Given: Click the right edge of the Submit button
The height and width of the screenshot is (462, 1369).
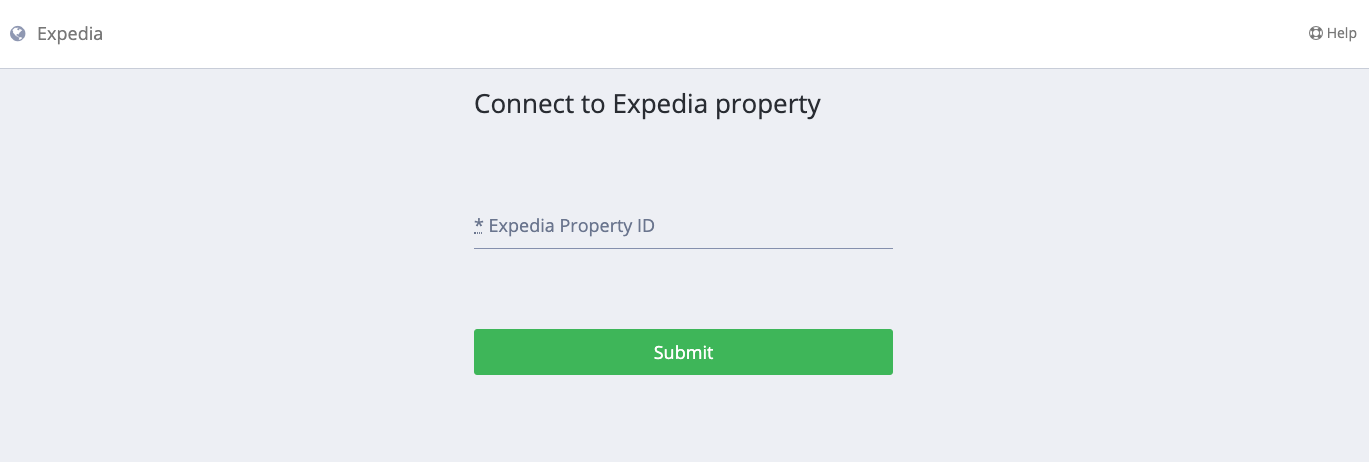Looking at the screenshot, I should coord(886,352).
